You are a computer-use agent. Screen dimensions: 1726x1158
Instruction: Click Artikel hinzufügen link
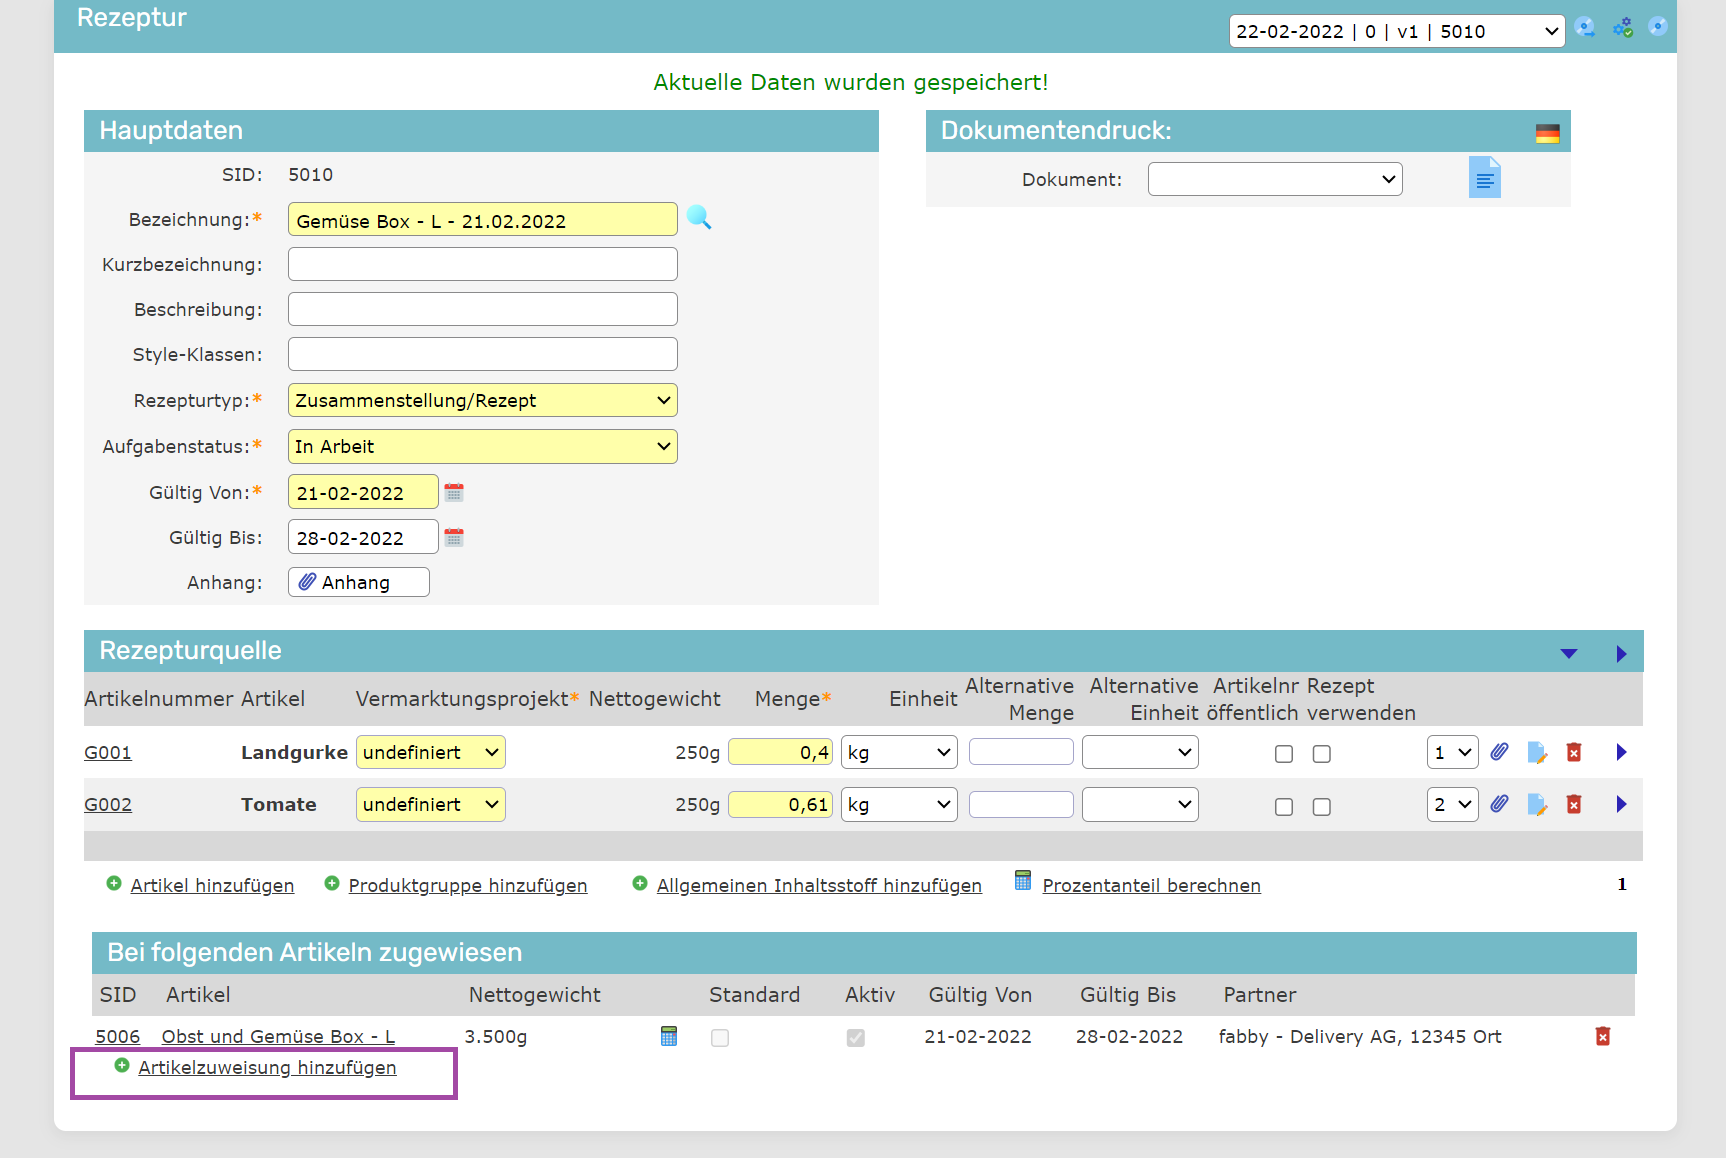pyautogui.click(x=212, y=885)
